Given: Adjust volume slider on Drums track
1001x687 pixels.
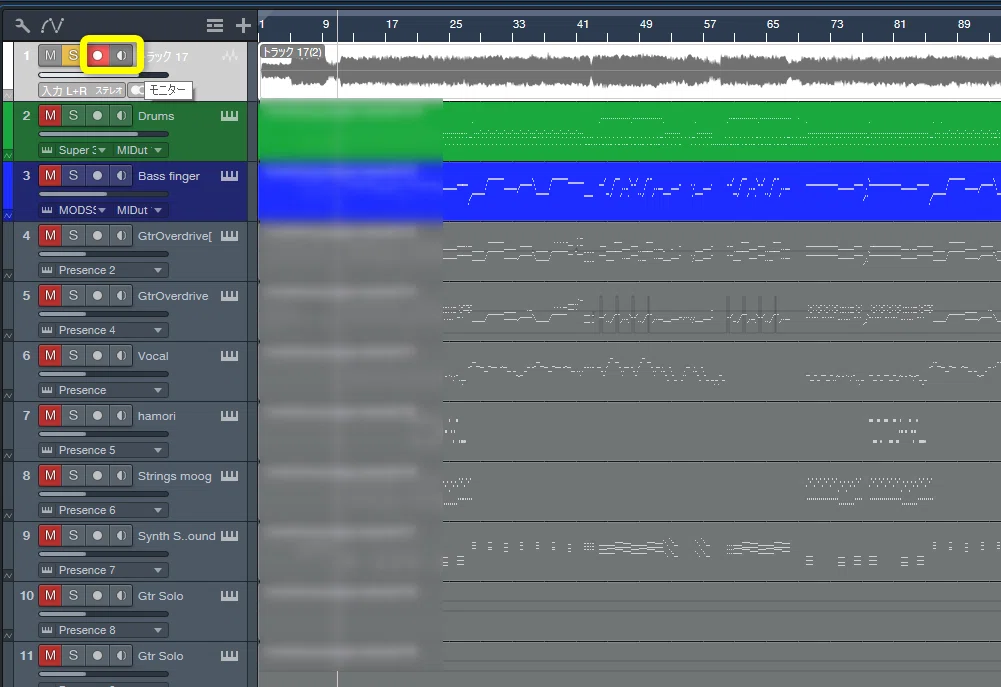Looking at the screenshot, I should [x=103, y=134].
